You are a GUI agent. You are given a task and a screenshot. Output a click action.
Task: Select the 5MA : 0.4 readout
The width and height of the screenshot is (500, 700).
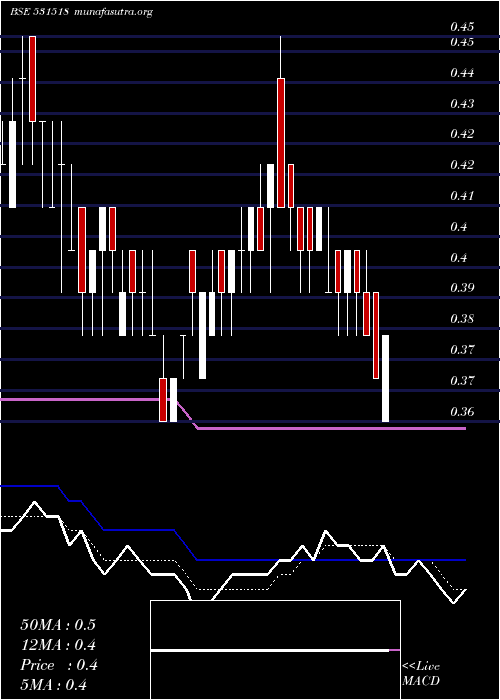54,685
